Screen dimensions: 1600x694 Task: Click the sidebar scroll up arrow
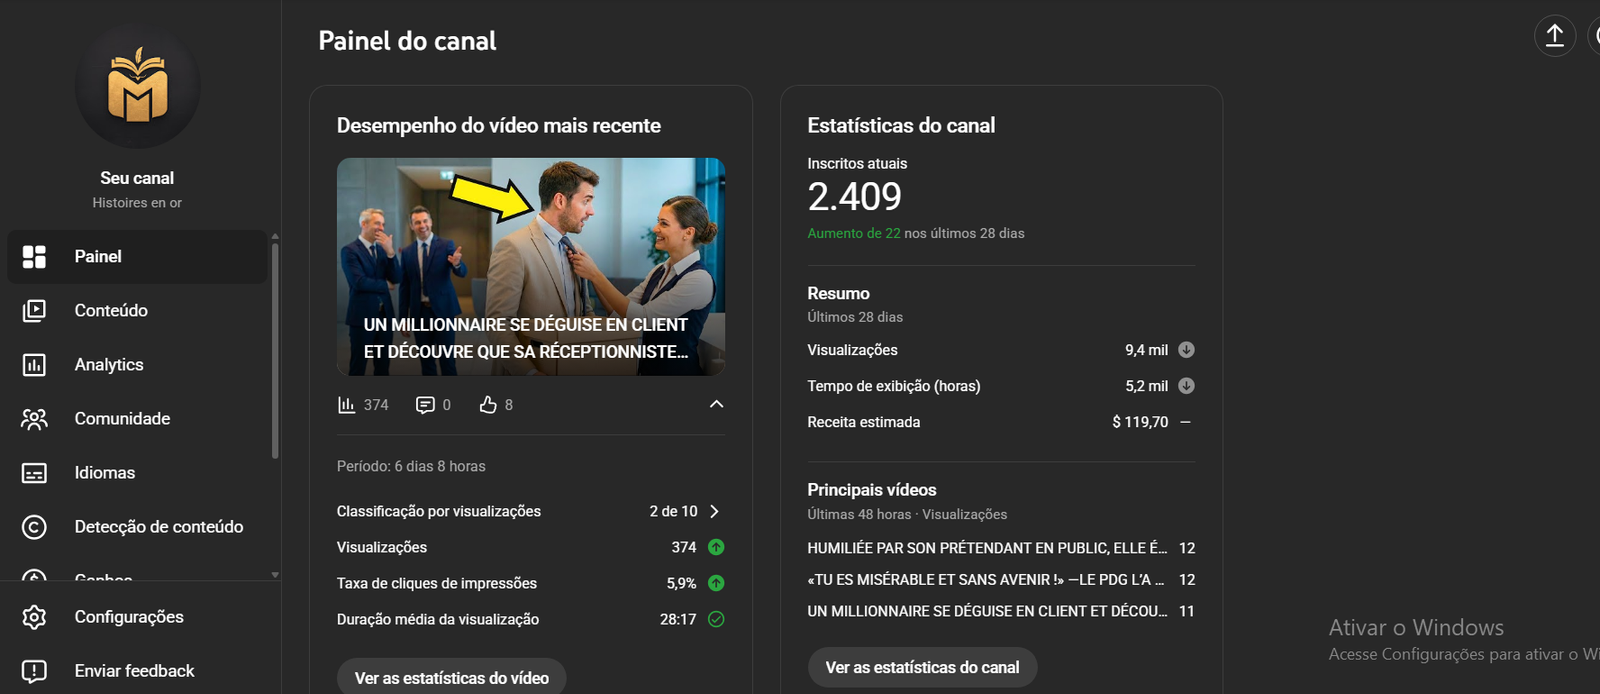click(x=275, y=237)
